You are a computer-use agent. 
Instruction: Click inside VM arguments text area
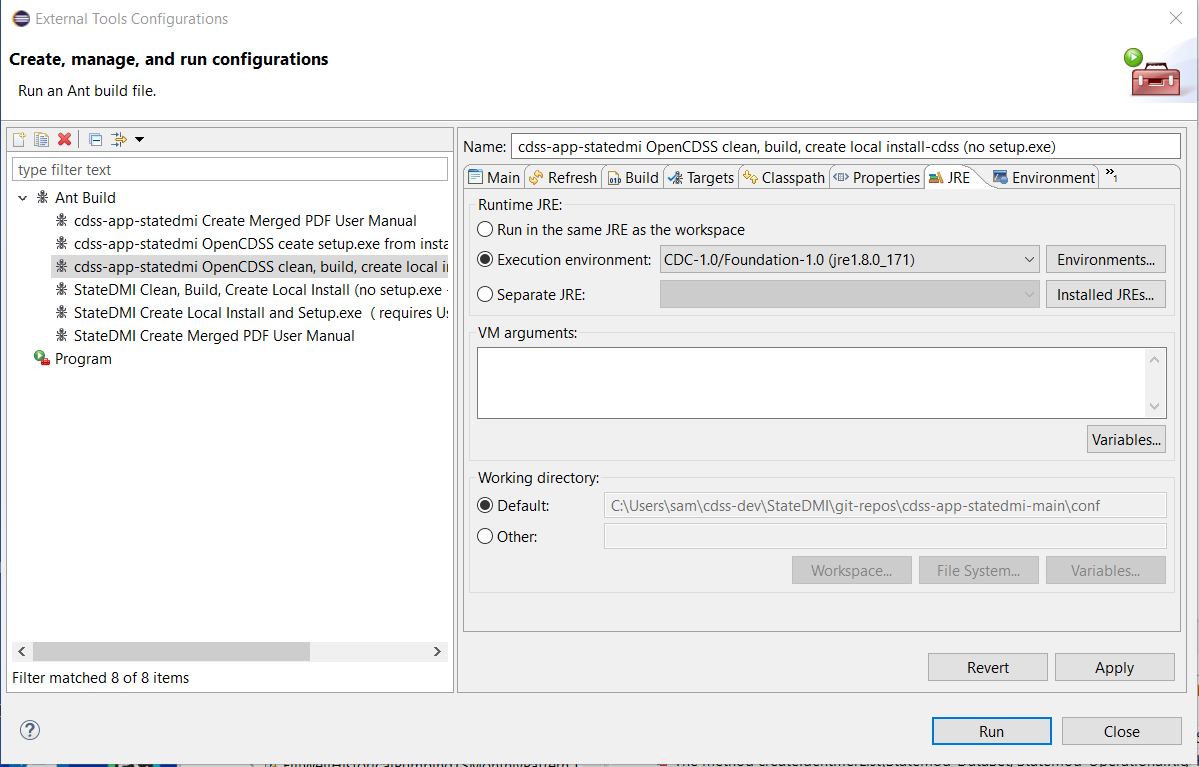pos(811,382)
